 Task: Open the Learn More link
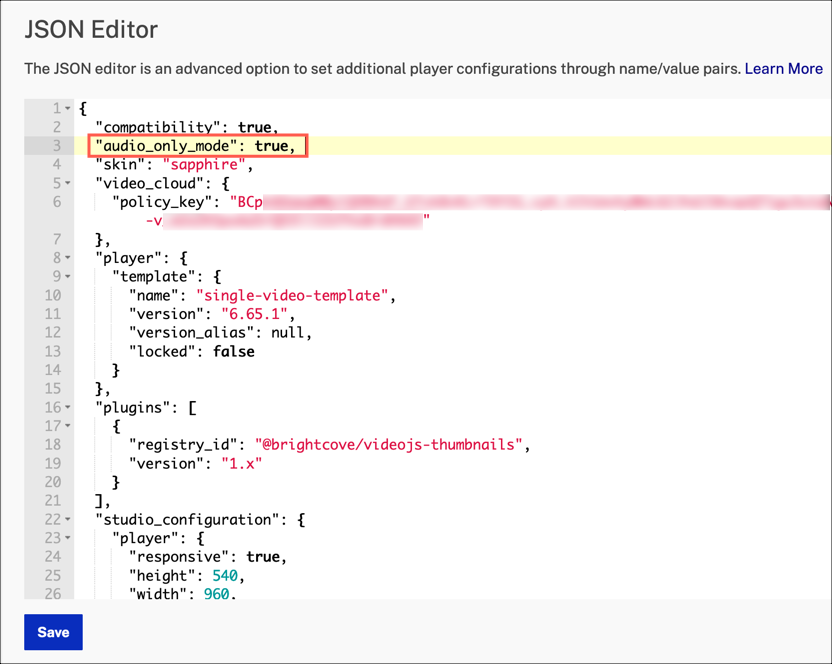(783, 68)
